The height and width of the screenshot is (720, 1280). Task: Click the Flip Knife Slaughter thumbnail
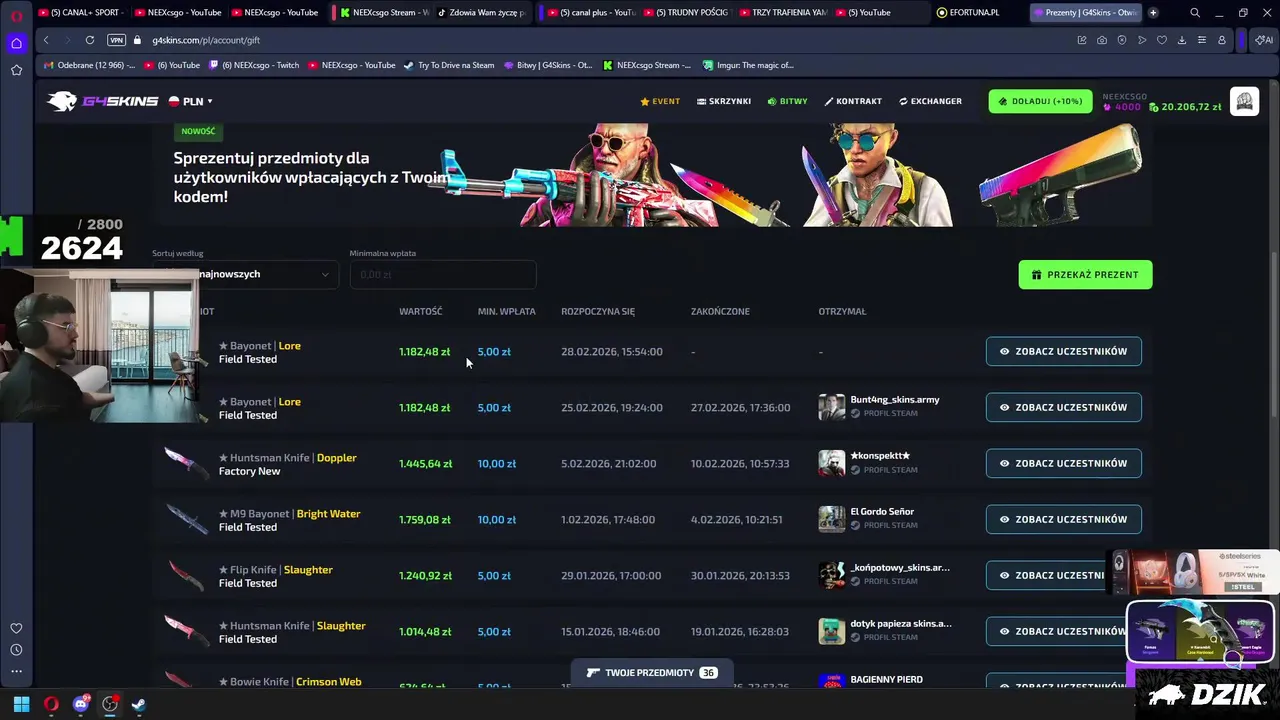(x=186, y=575)
